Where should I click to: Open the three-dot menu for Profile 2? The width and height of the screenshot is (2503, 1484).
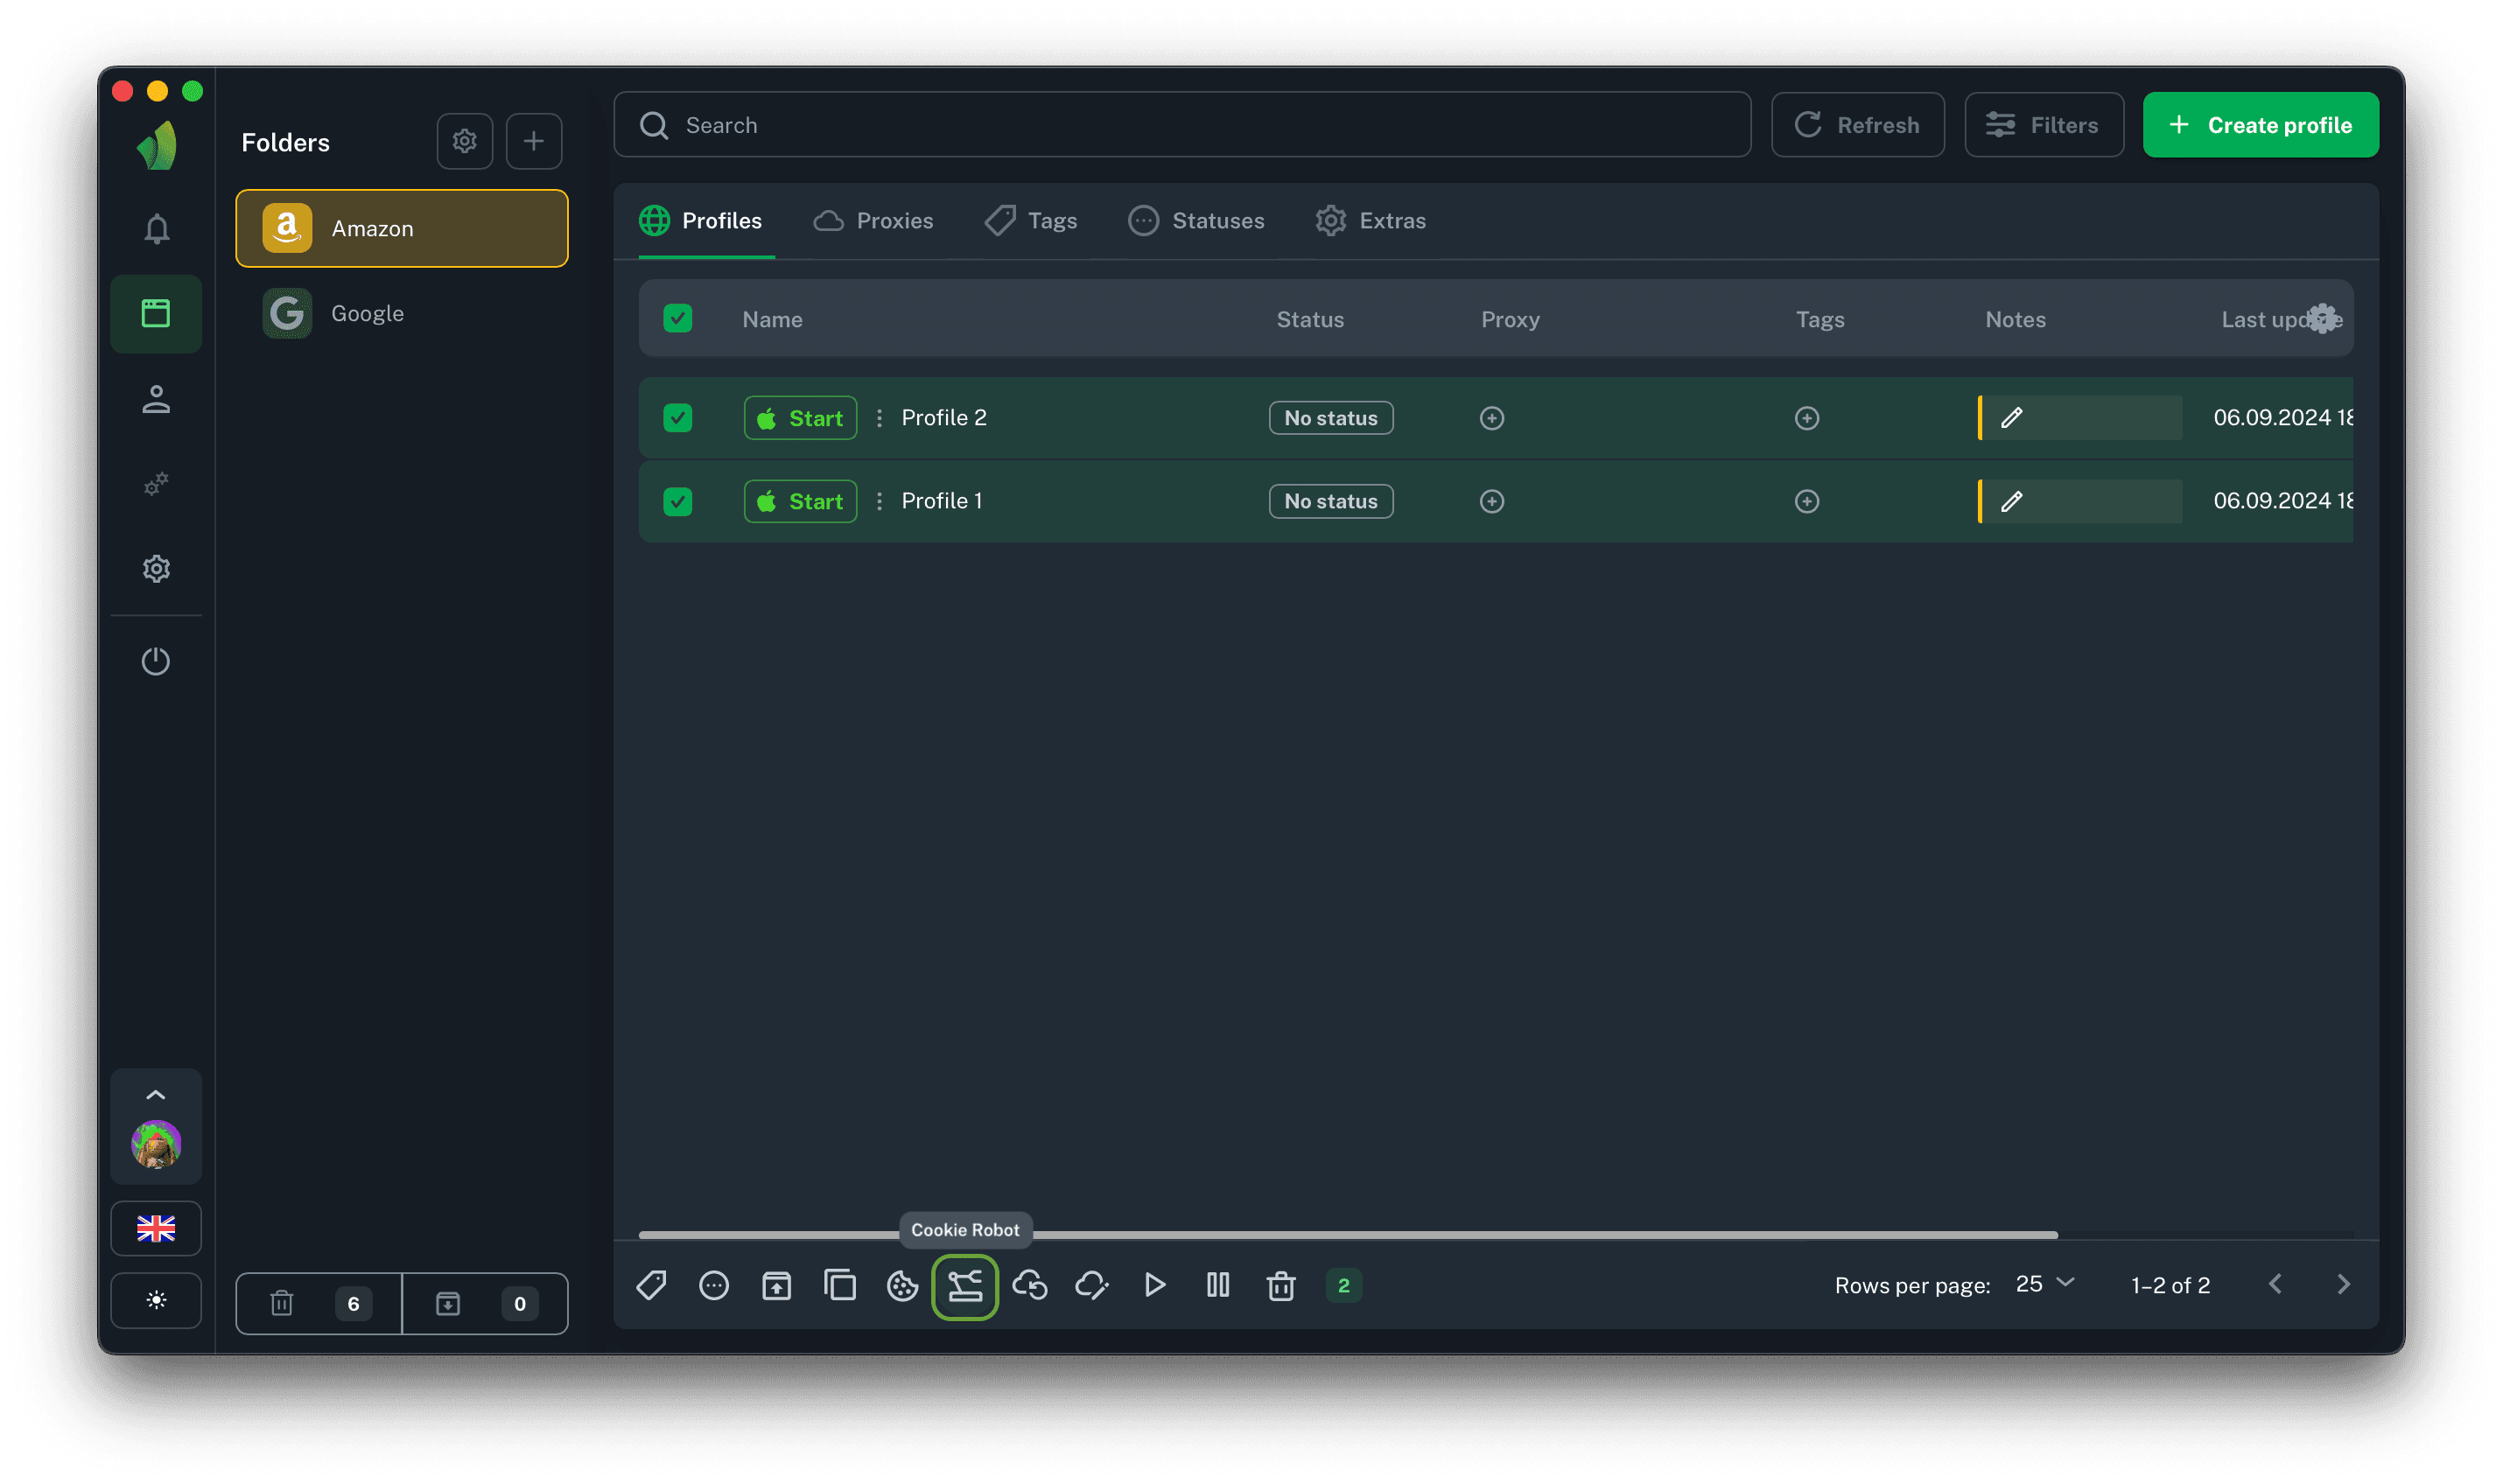(x=879, y=418)
